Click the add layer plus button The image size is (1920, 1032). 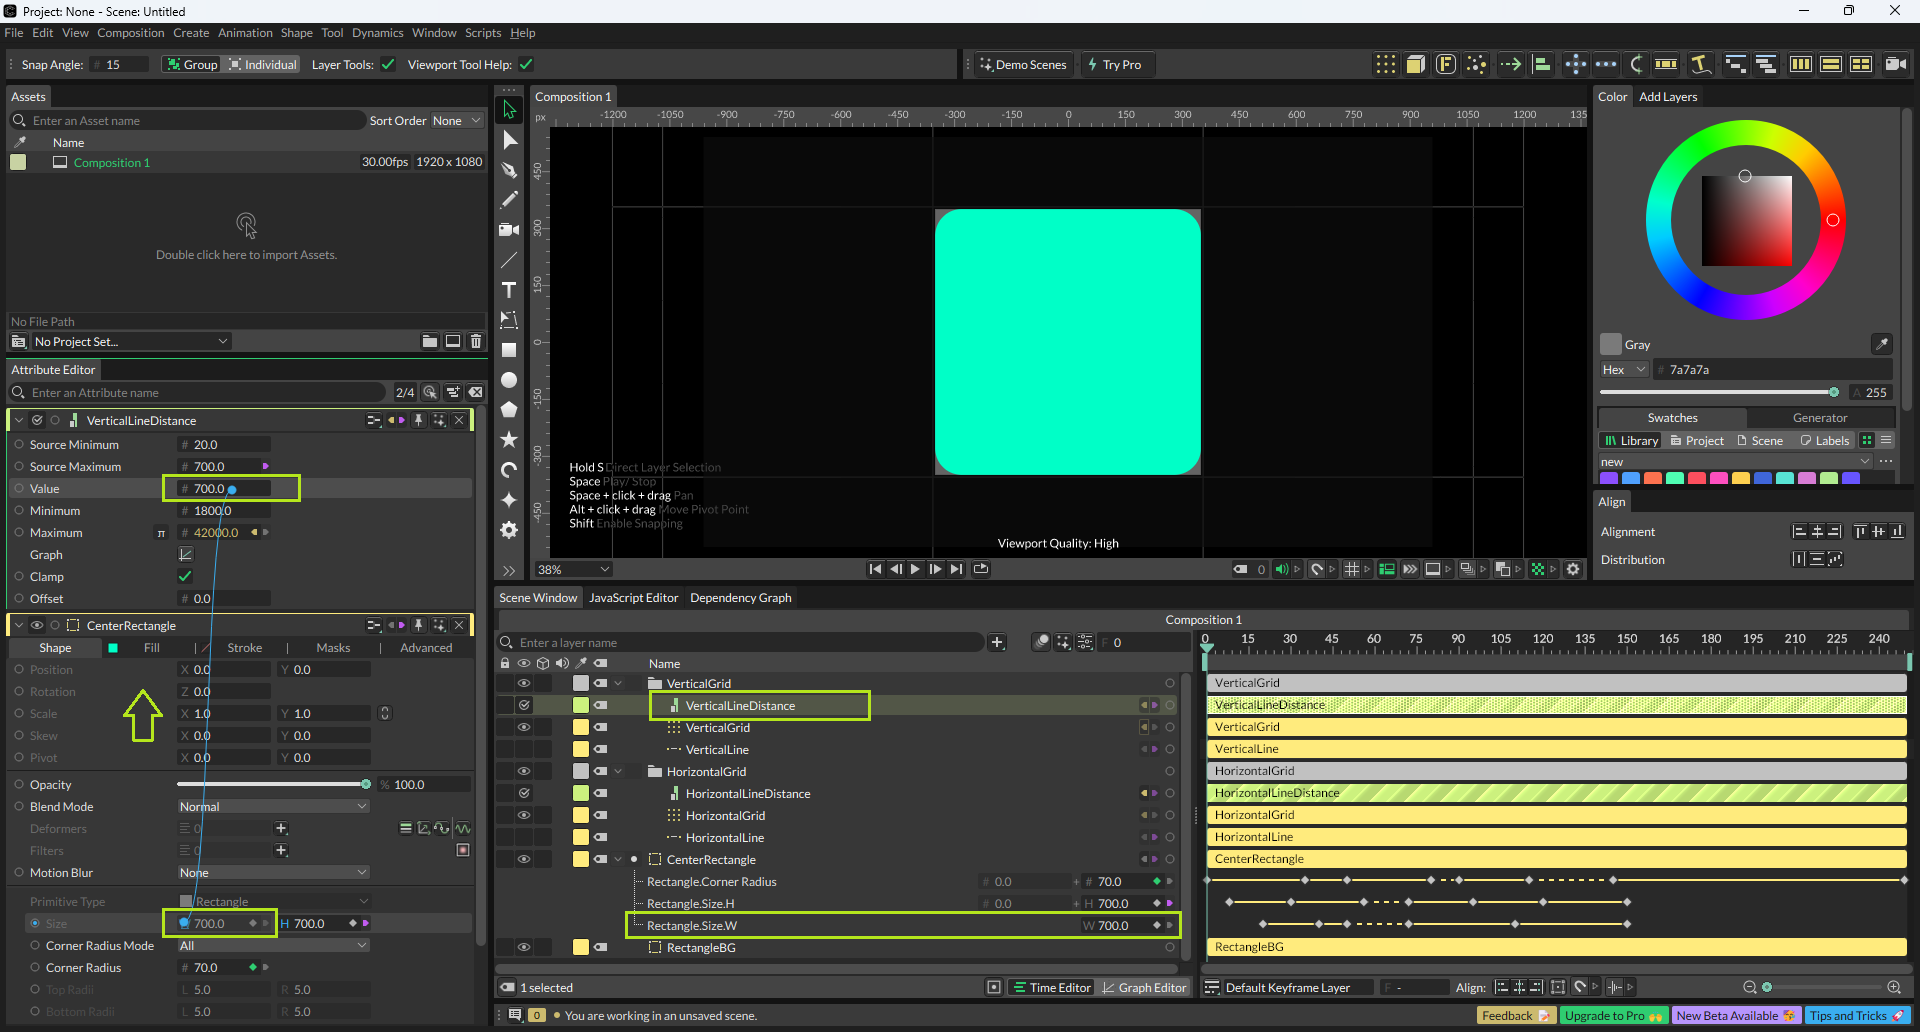(x=997, y=642)
